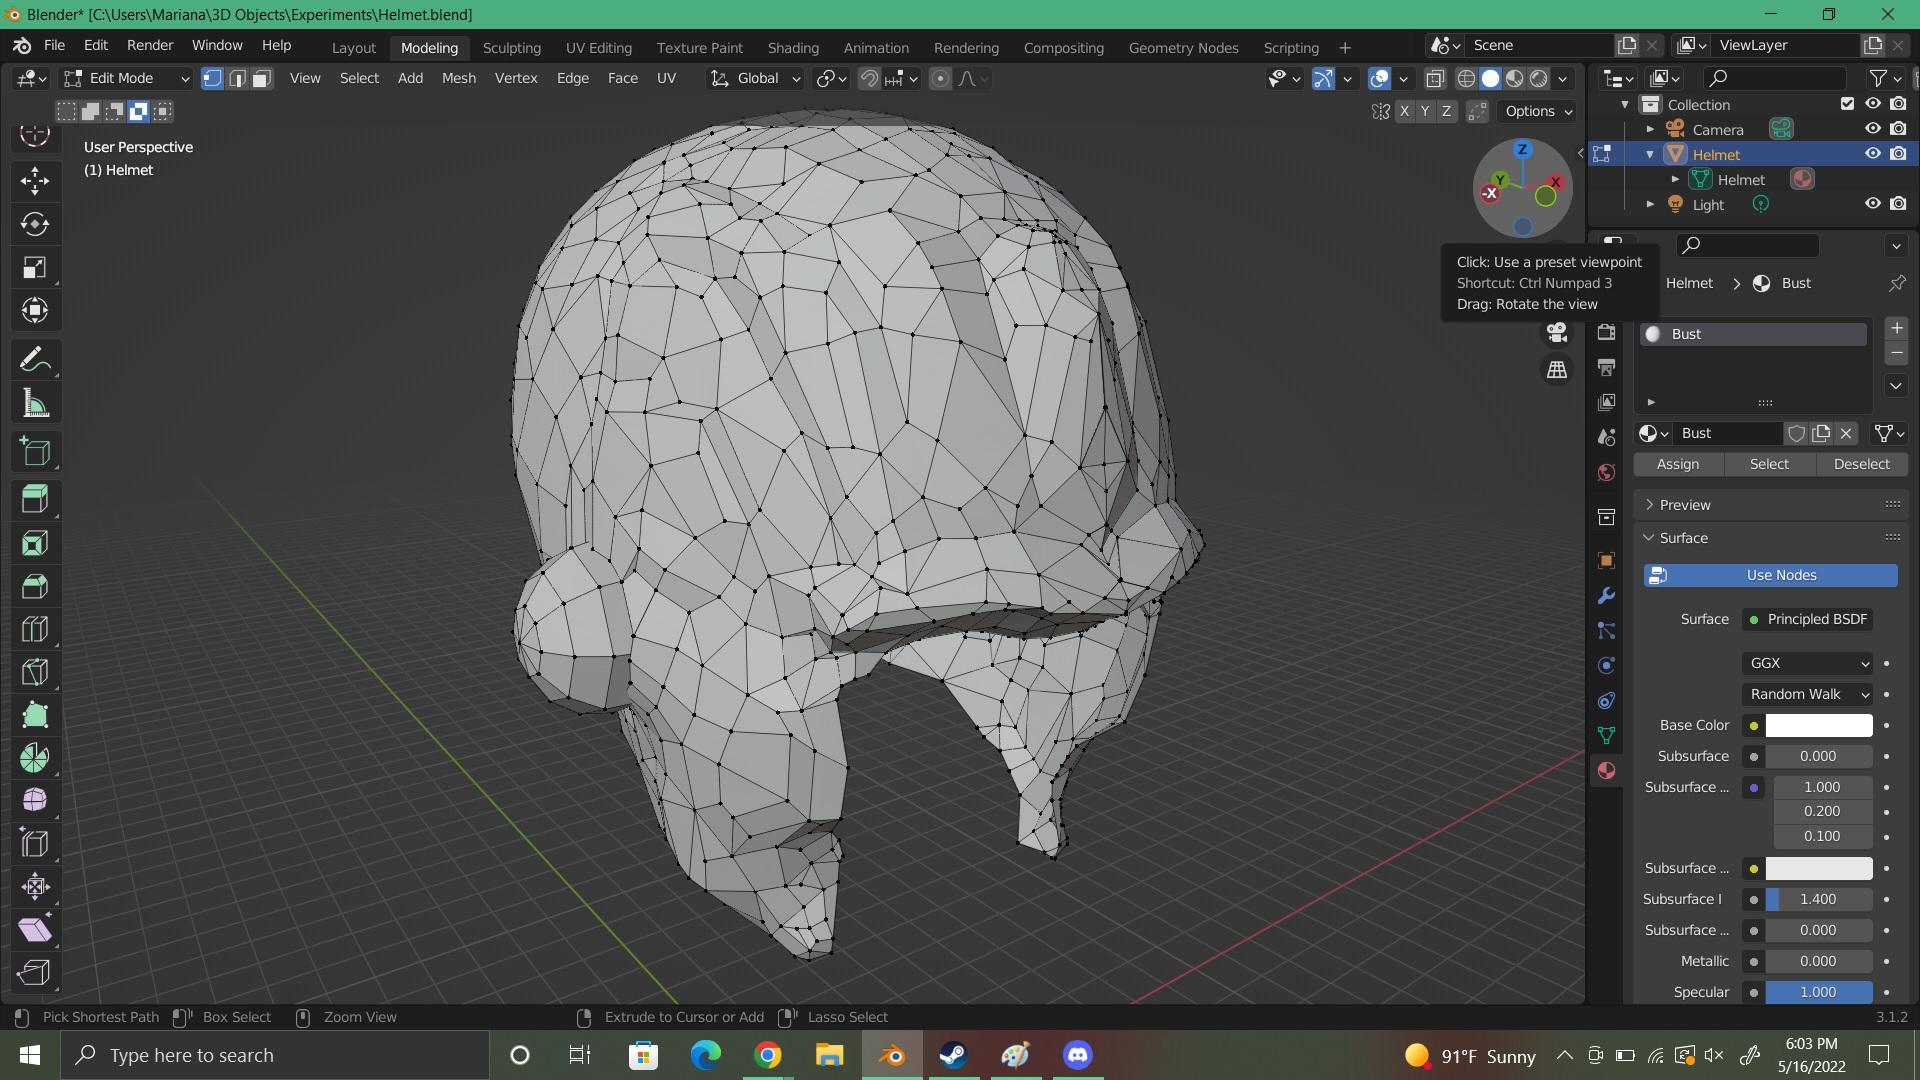Hide the Camera object in outliner
This screenshot has width=1920, height=1080.
tap(1872, 129)
